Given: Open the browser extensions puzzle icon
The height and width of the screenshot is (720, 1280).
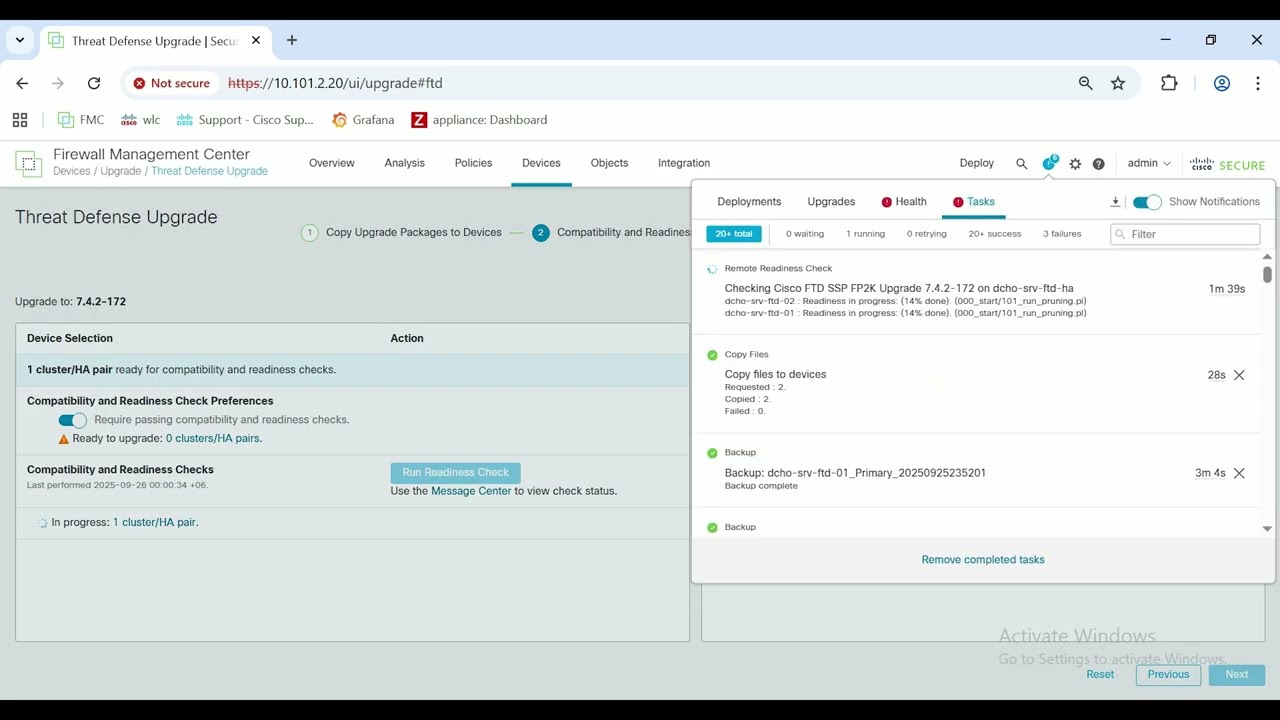Looking at the screenshot, I should pyautogui.click(x=1169, y=83).
